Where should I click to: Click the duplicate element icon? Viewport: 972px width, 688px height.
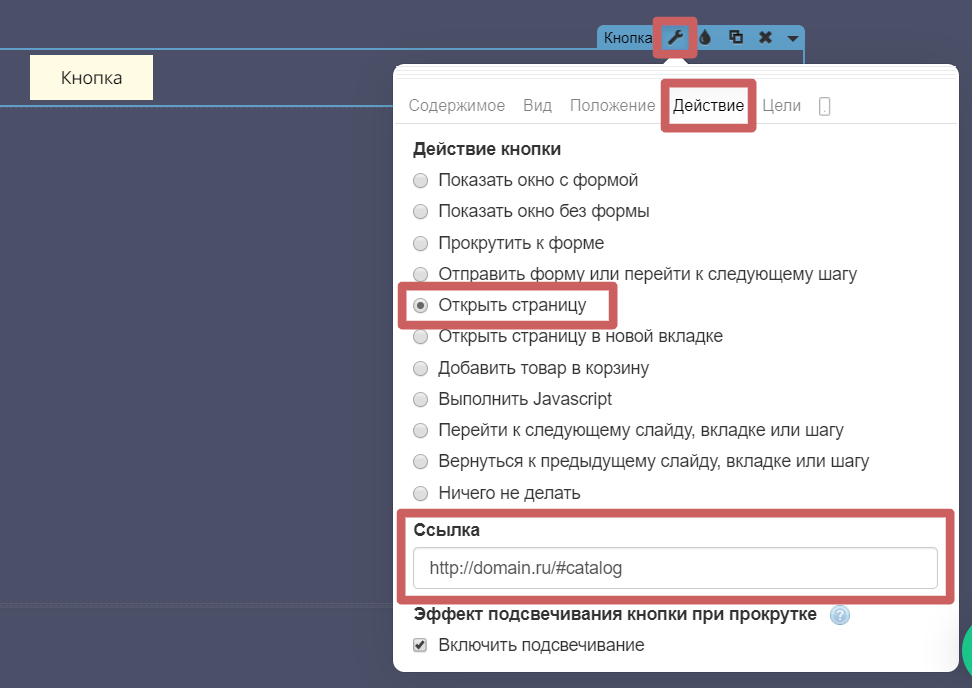[x=736, y=38]
